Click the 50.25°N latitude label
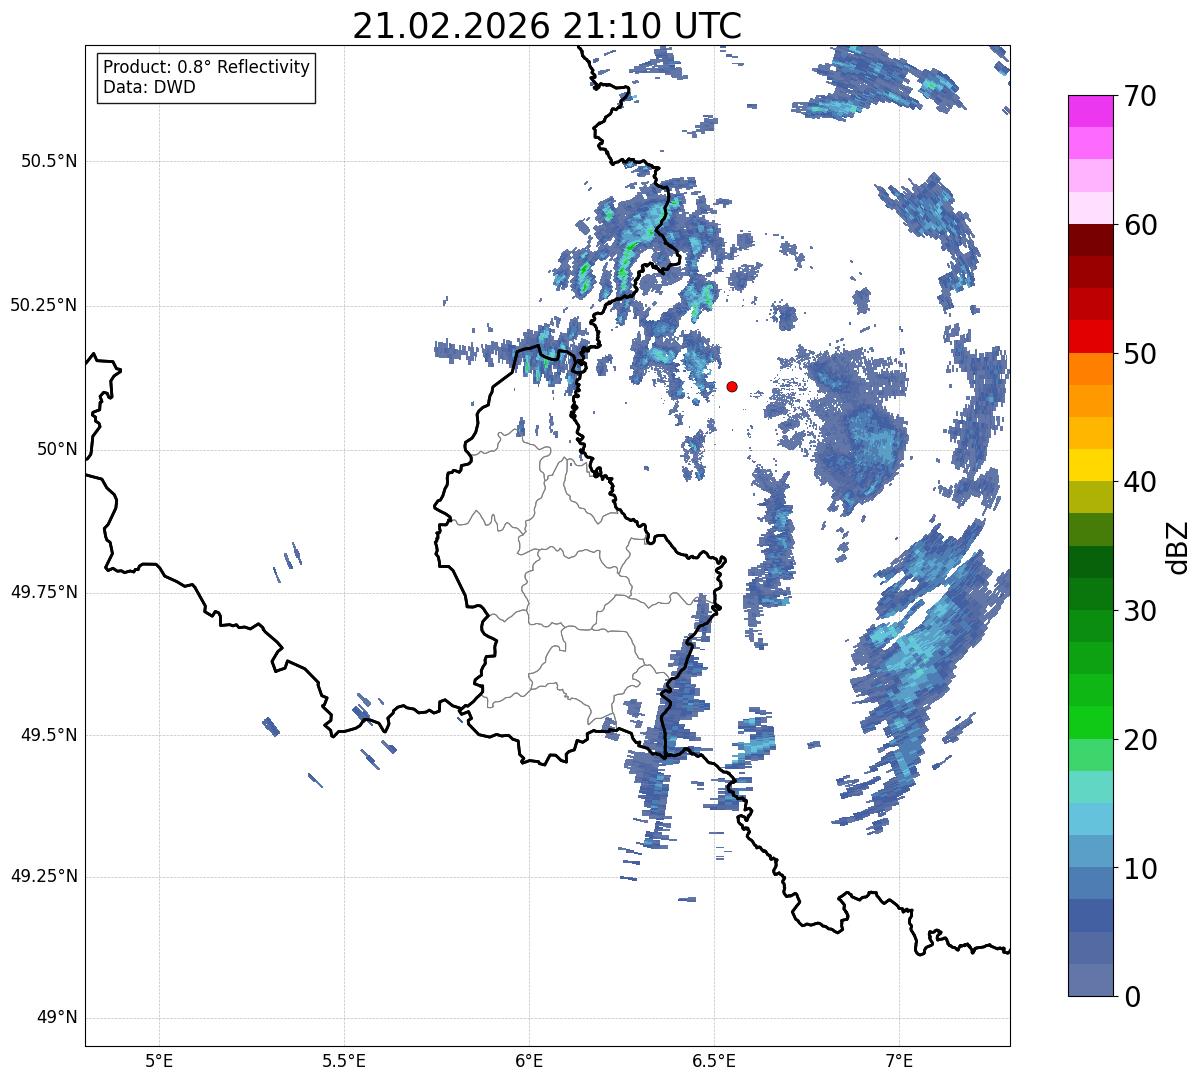 43,305
